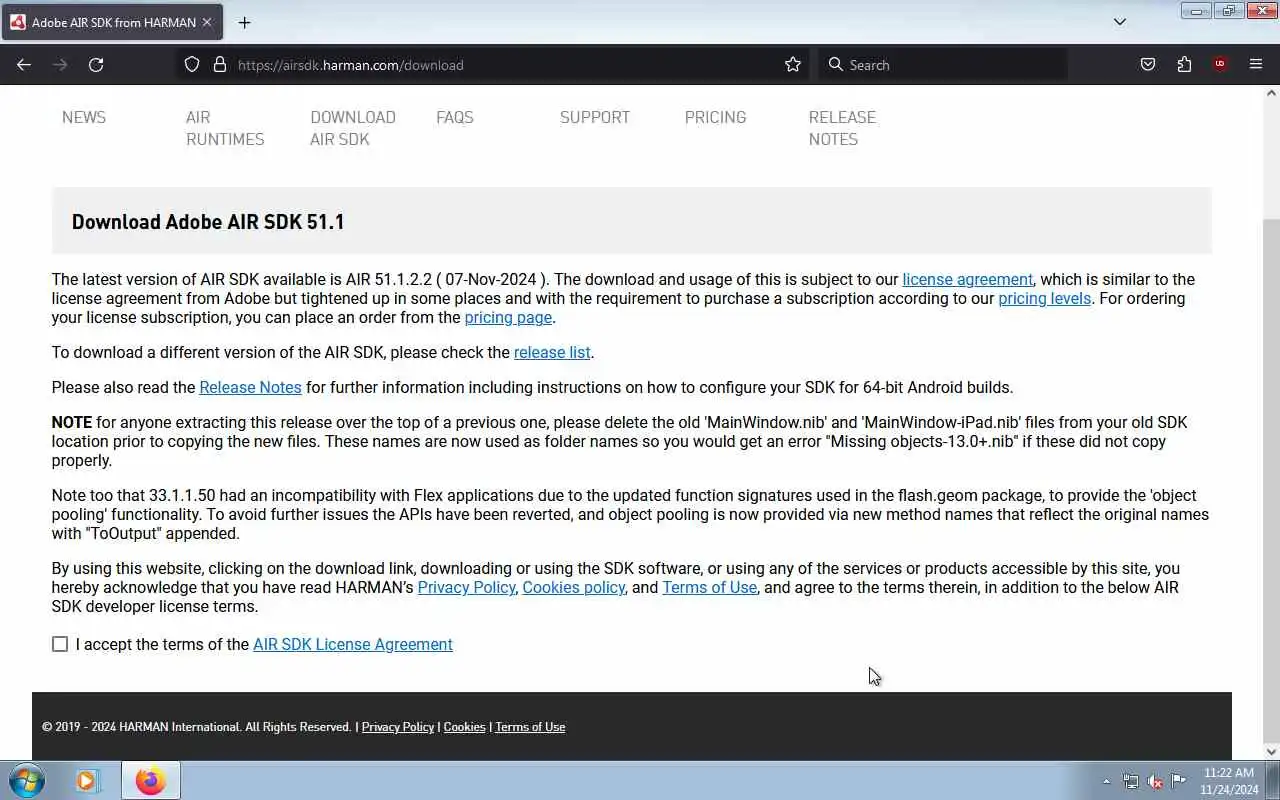Open AIR RUNTIMES navigation item
This screenshot has height=800, width=1280.
pos(225,128)
